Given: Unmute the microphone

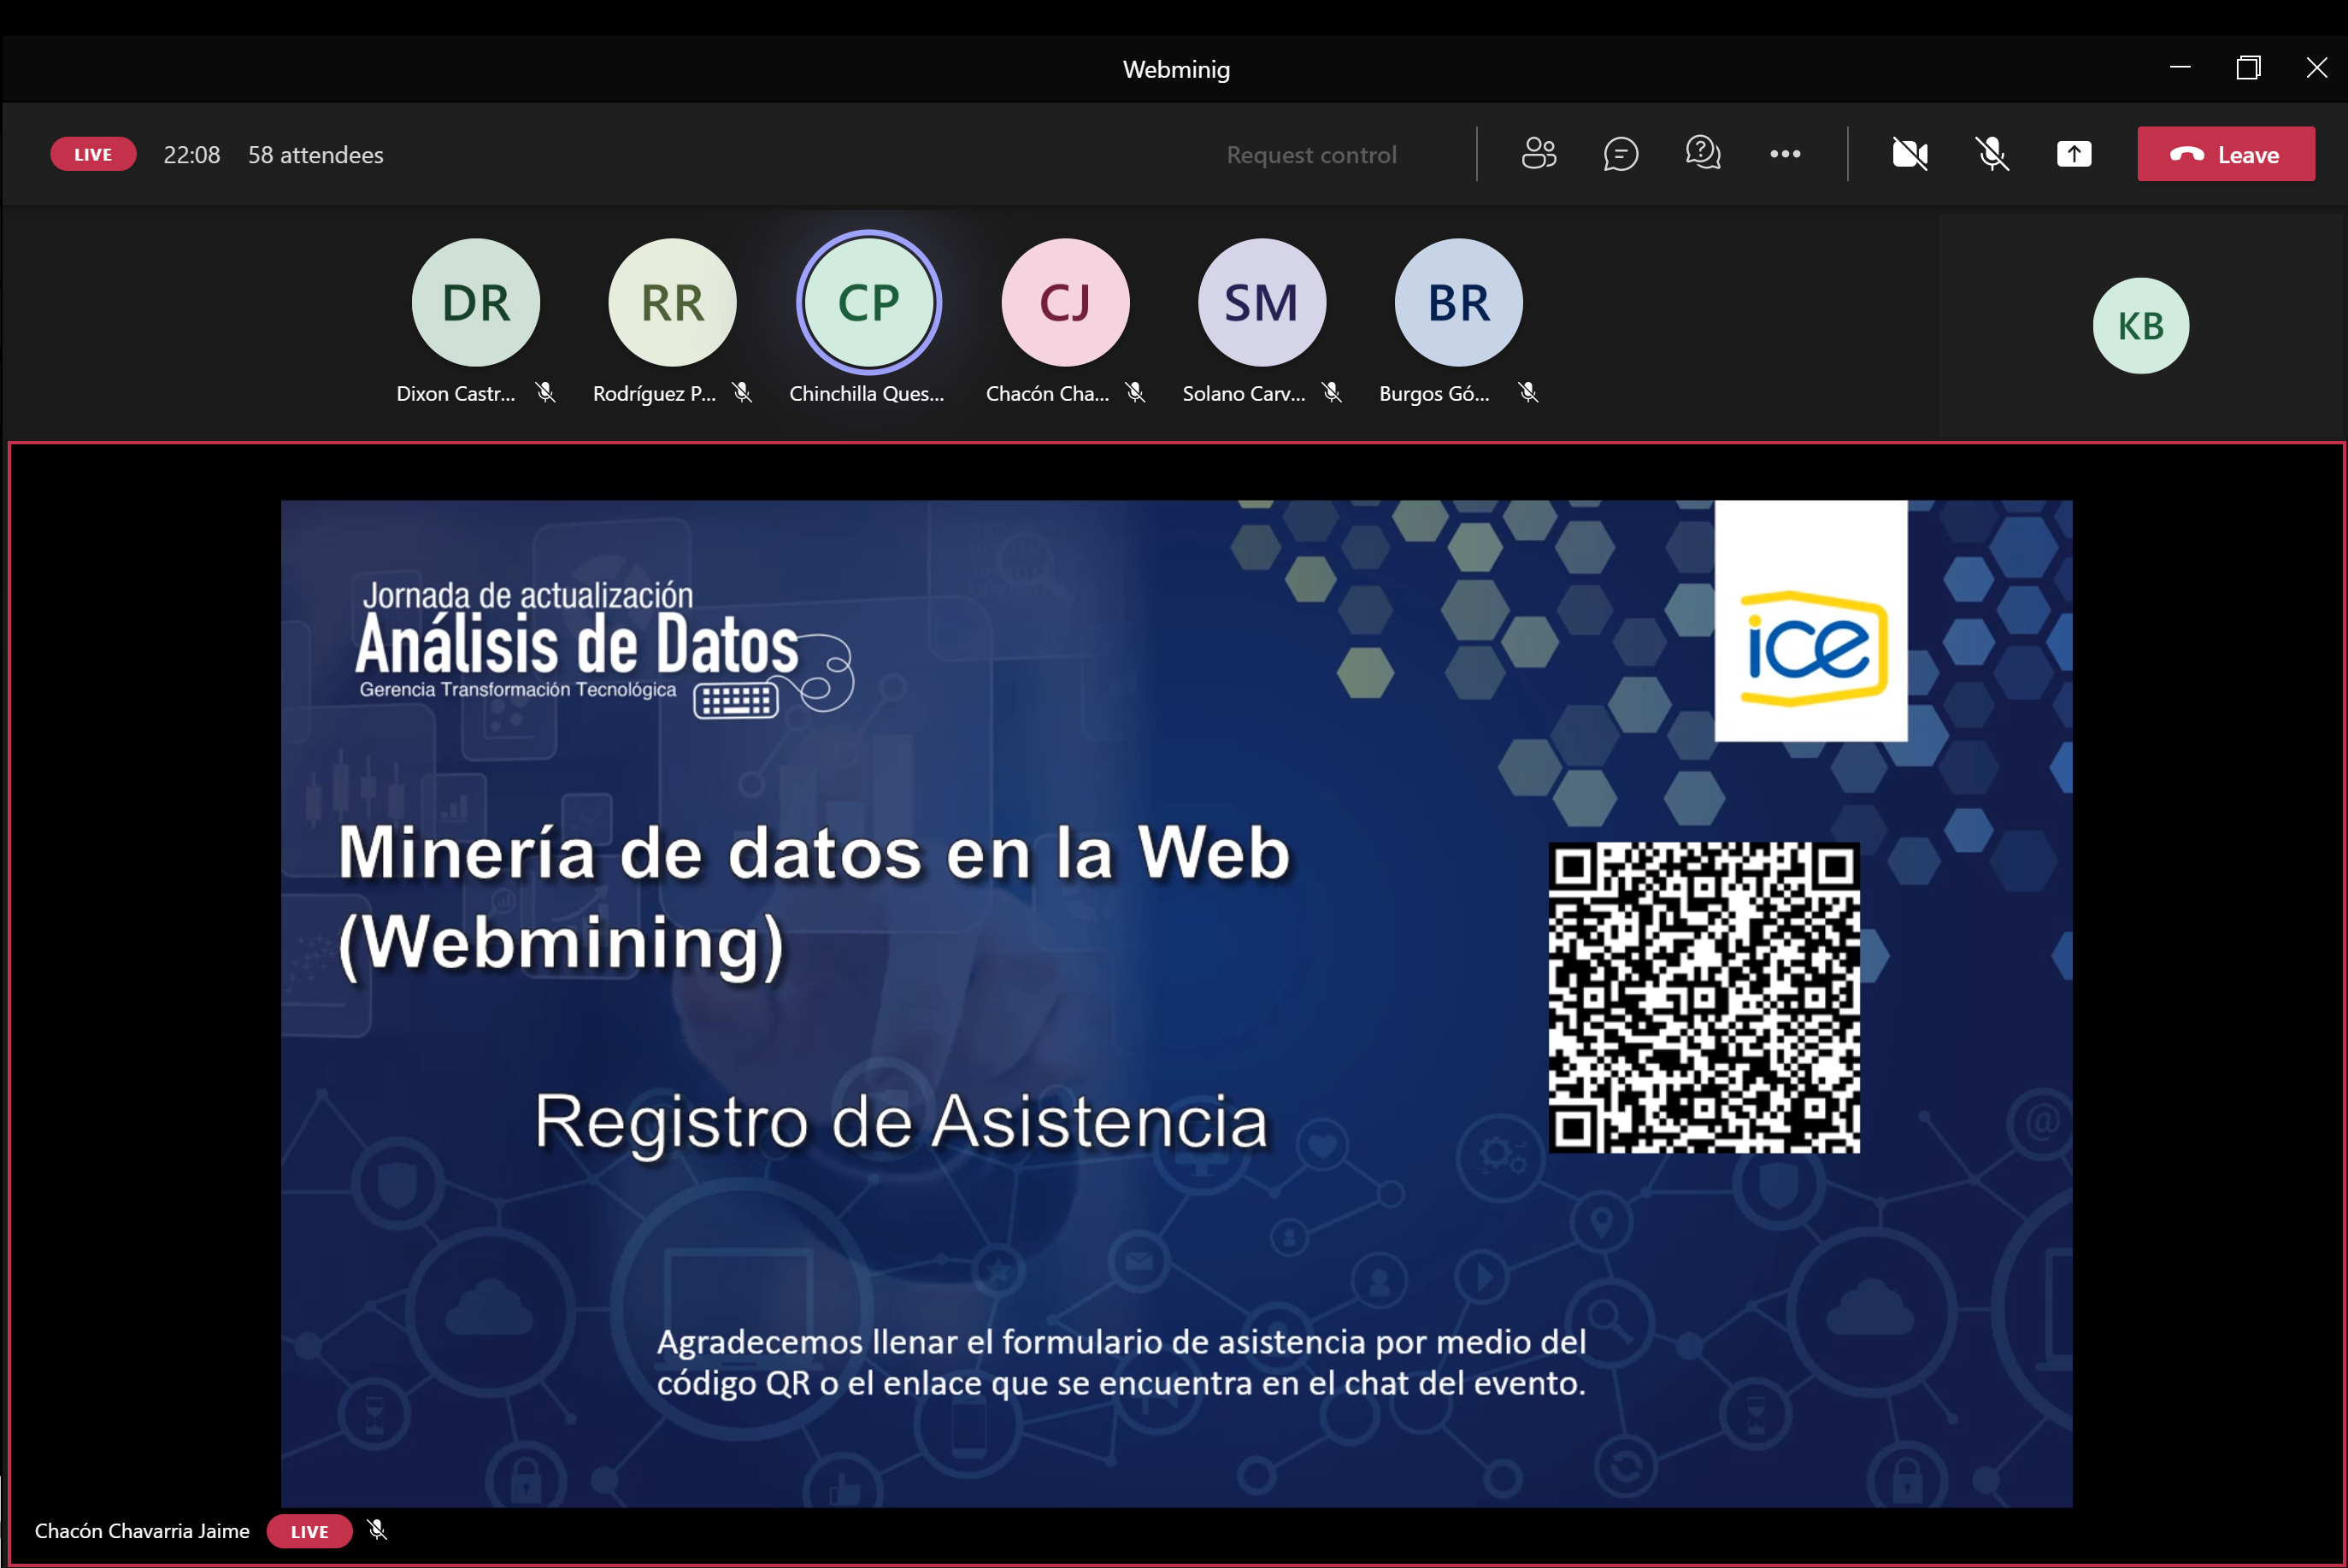Looking at the screenshot, I should coord(1991,154).
